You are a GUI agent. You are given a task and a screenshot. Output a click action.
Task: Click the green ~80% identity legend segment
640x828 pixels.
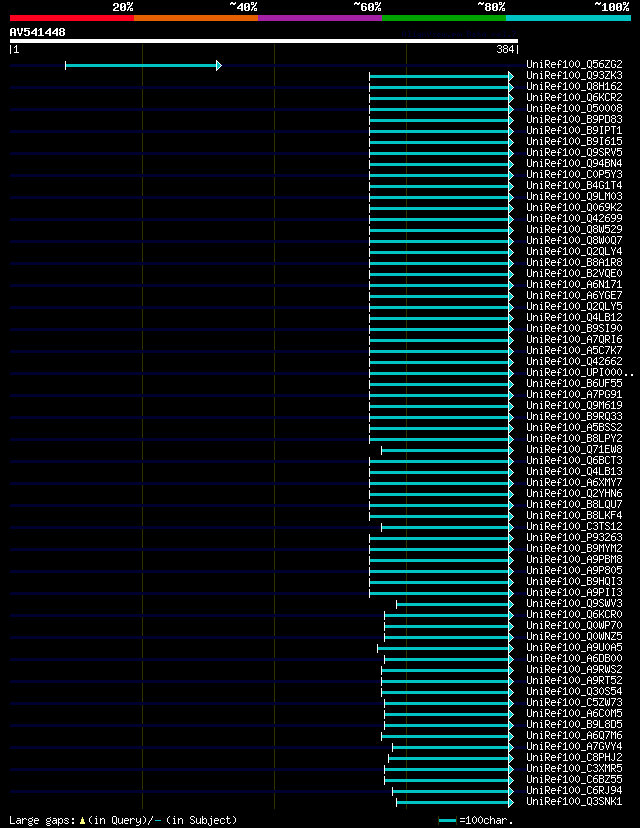[444, 18]
